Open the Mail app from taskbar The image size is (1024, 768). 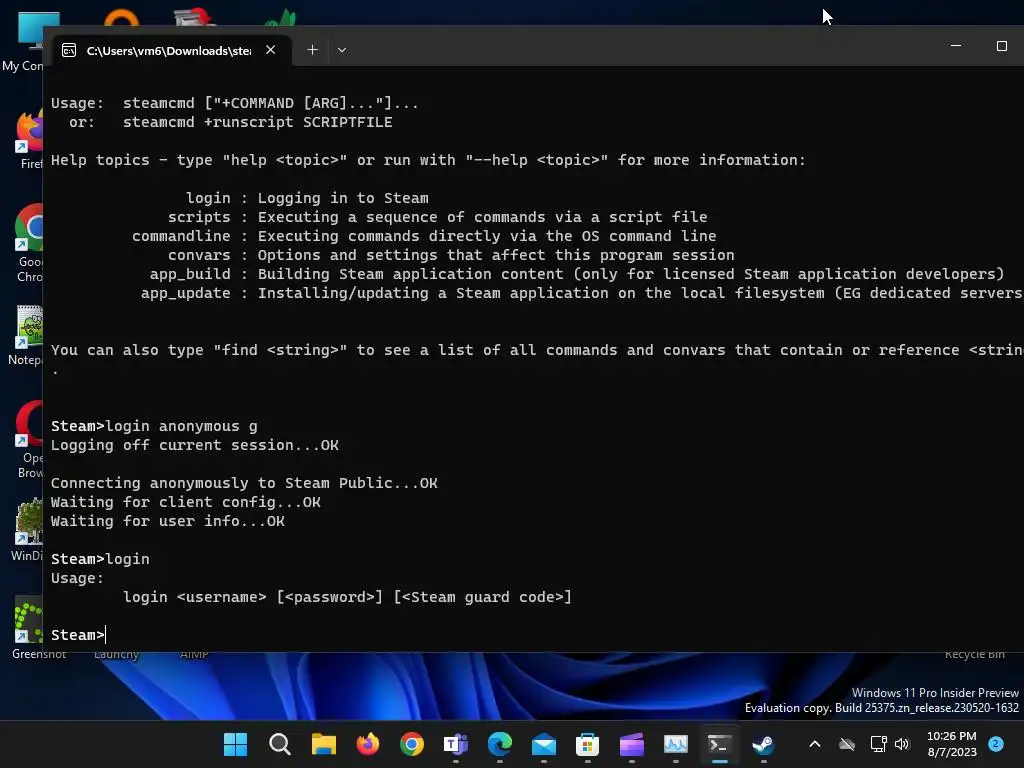point(543,744)
